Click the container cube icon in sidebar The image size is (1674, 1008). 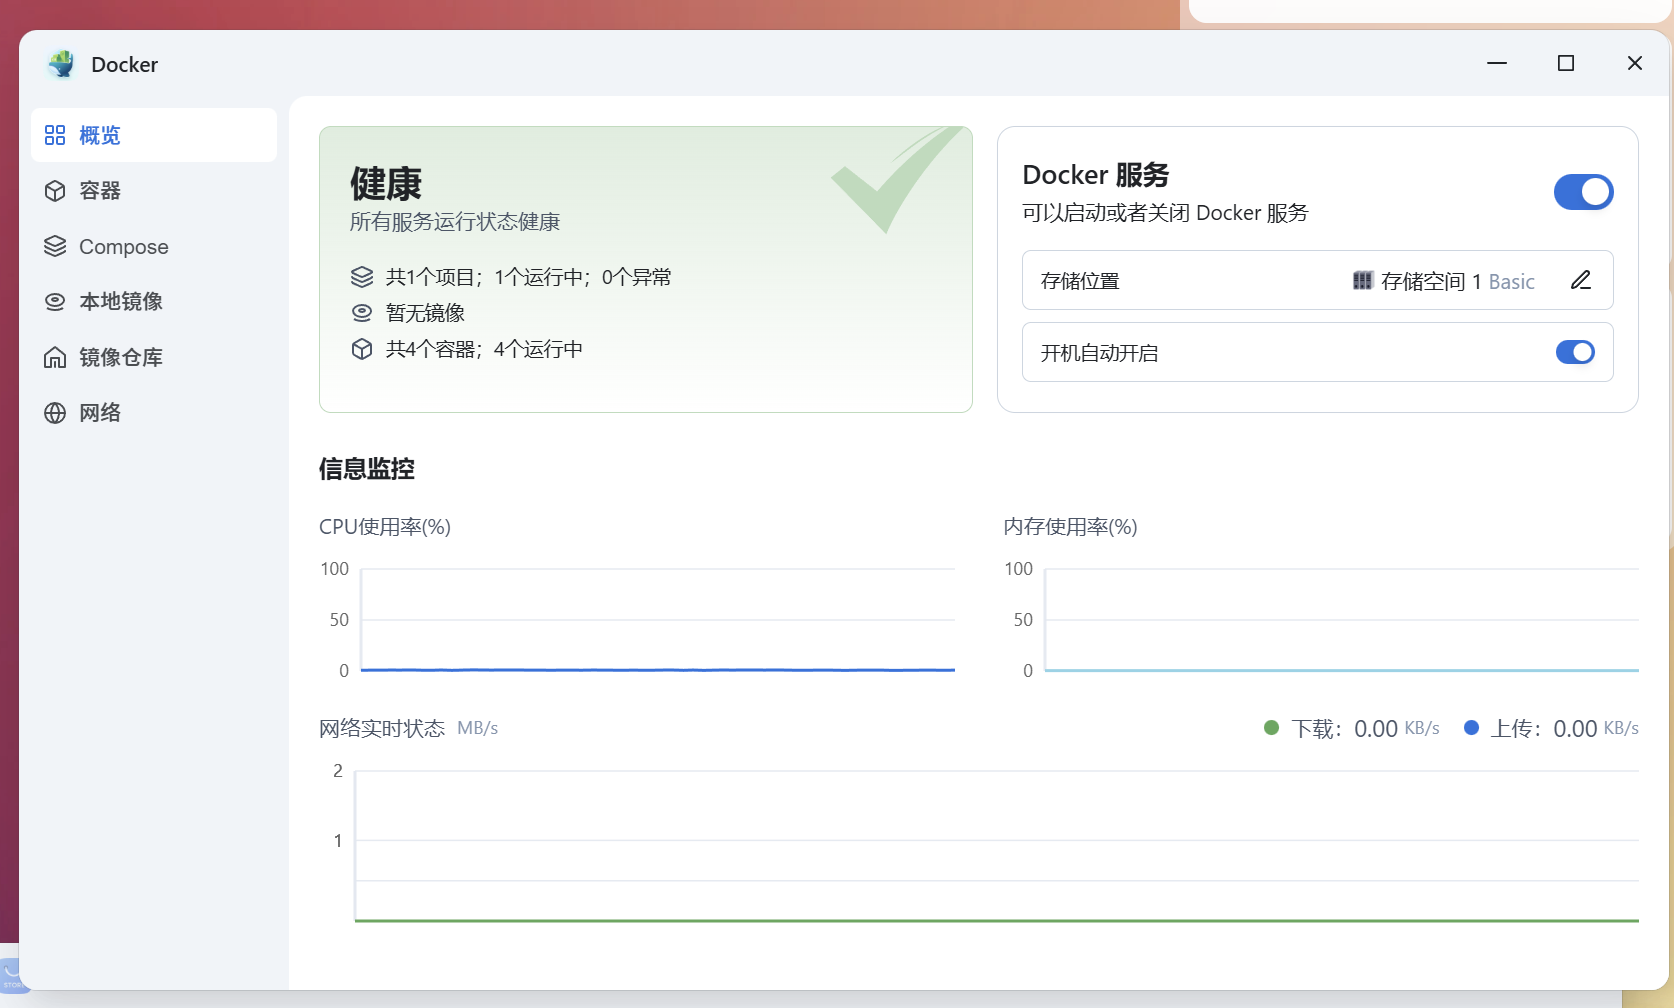point(55,191)
